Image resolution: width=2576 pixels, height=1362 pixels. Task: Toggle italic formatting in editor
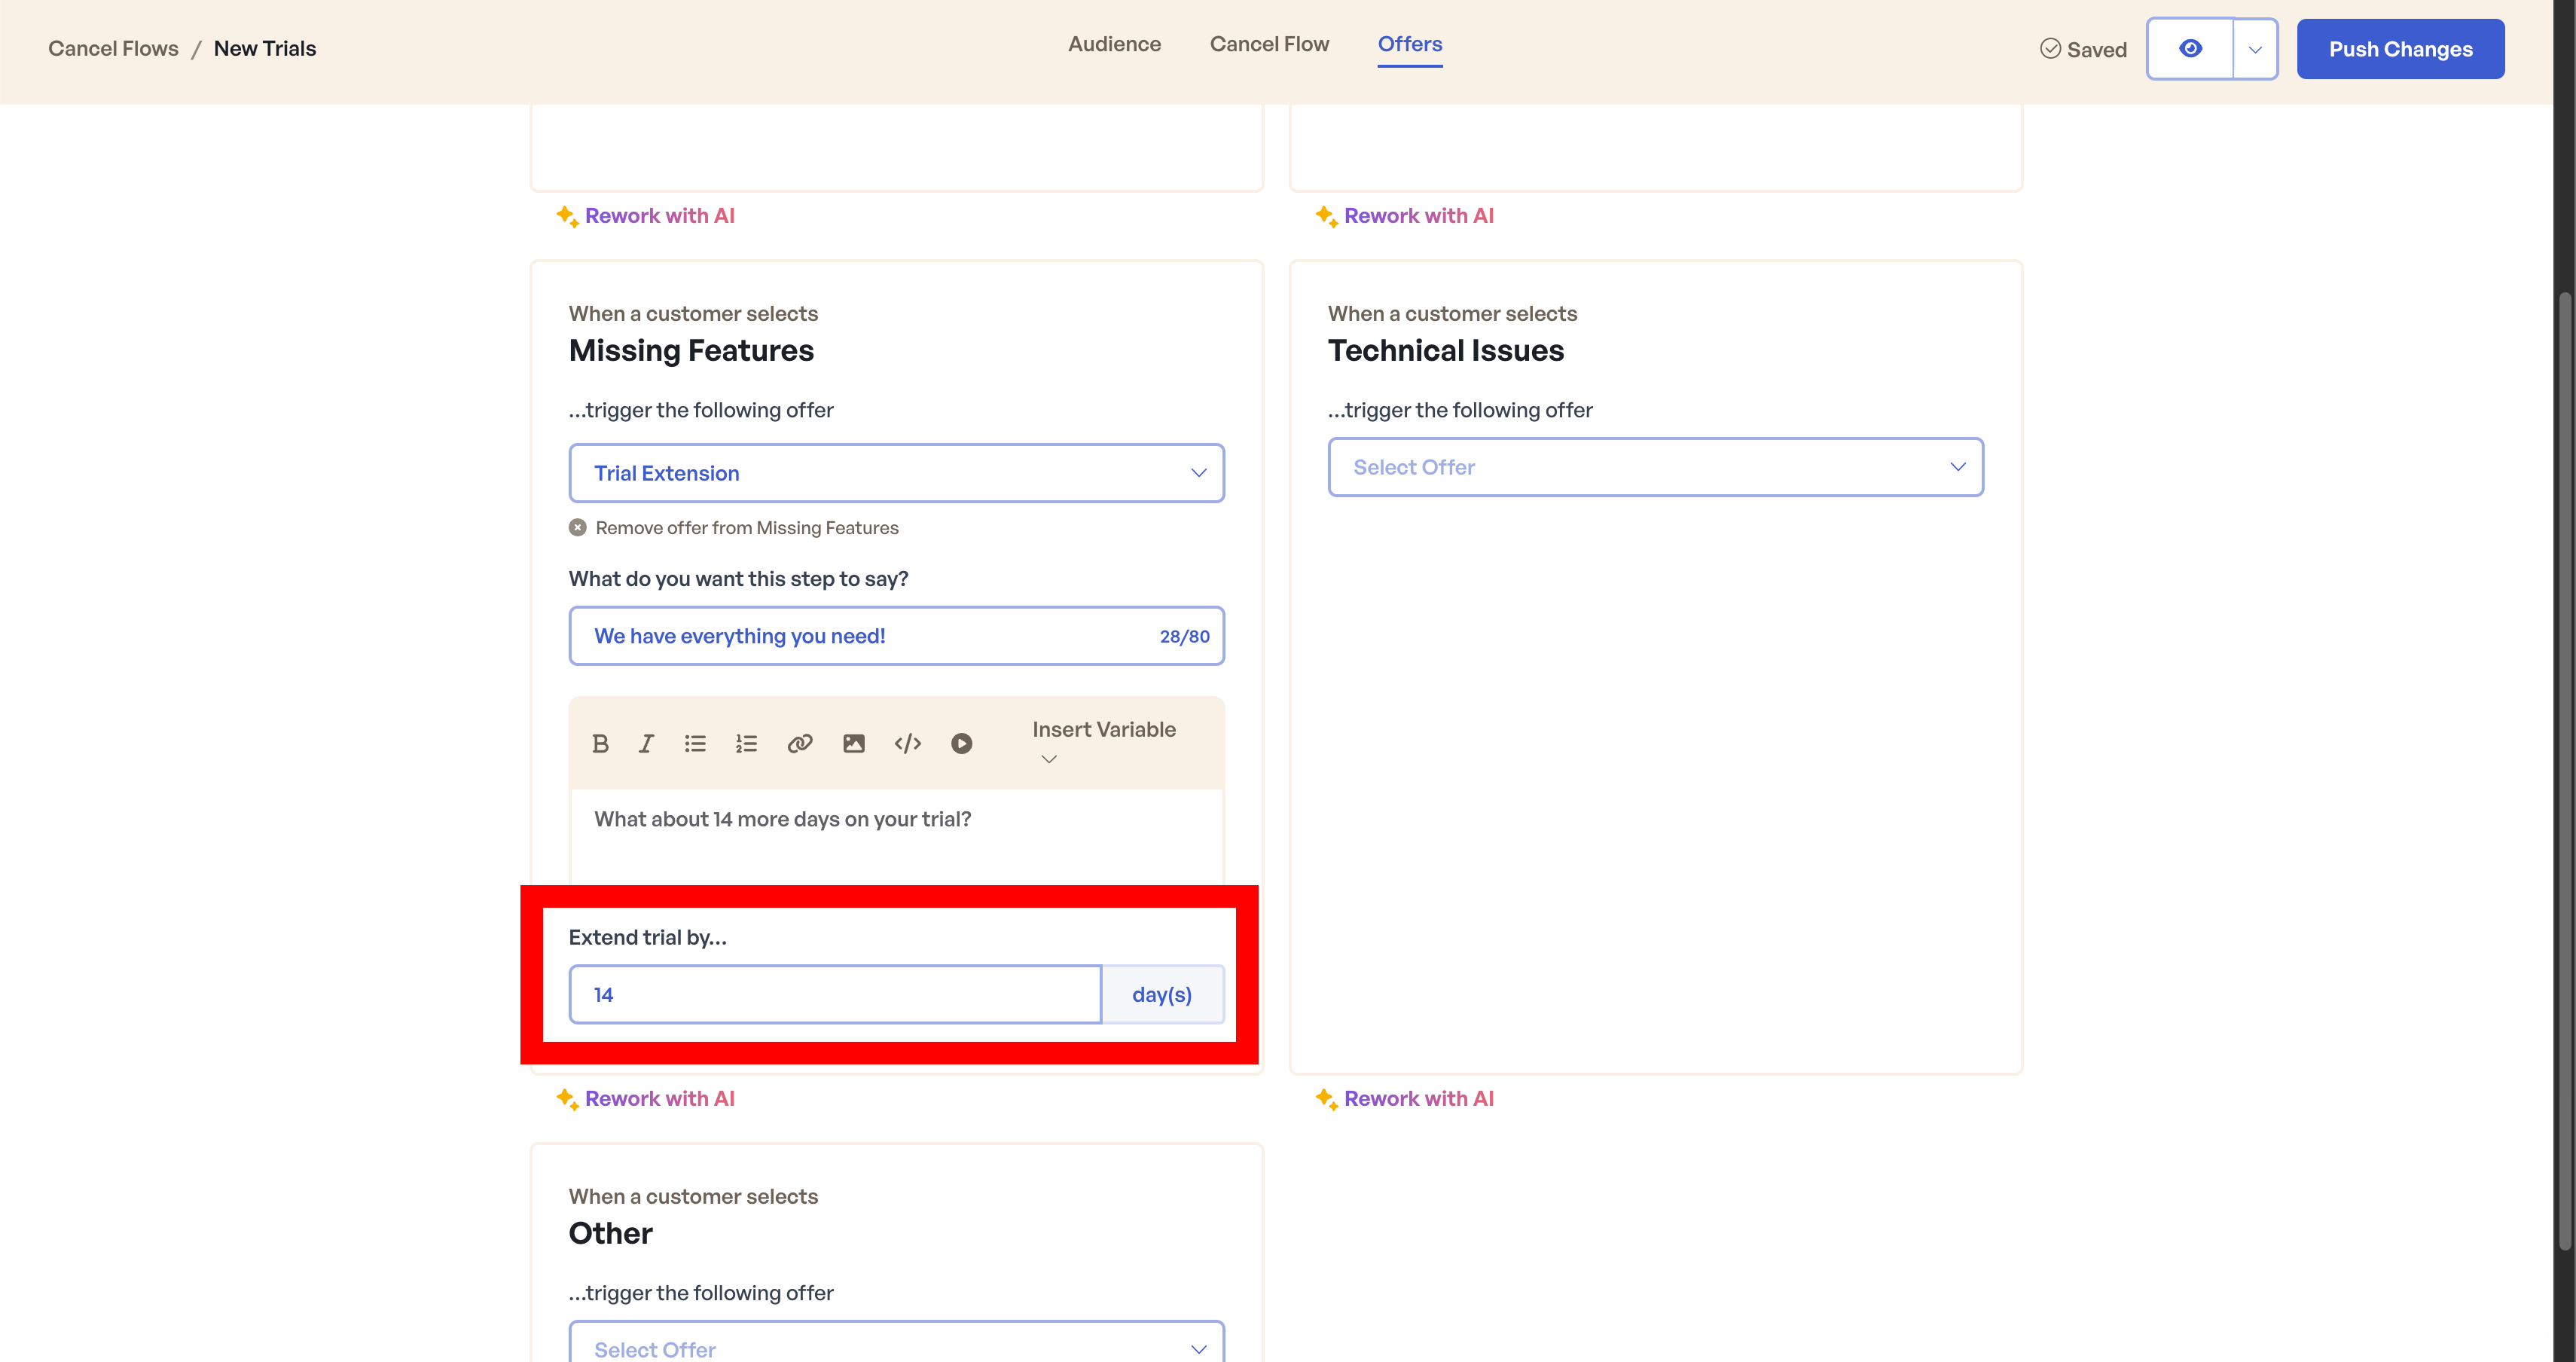click(646, 743)
